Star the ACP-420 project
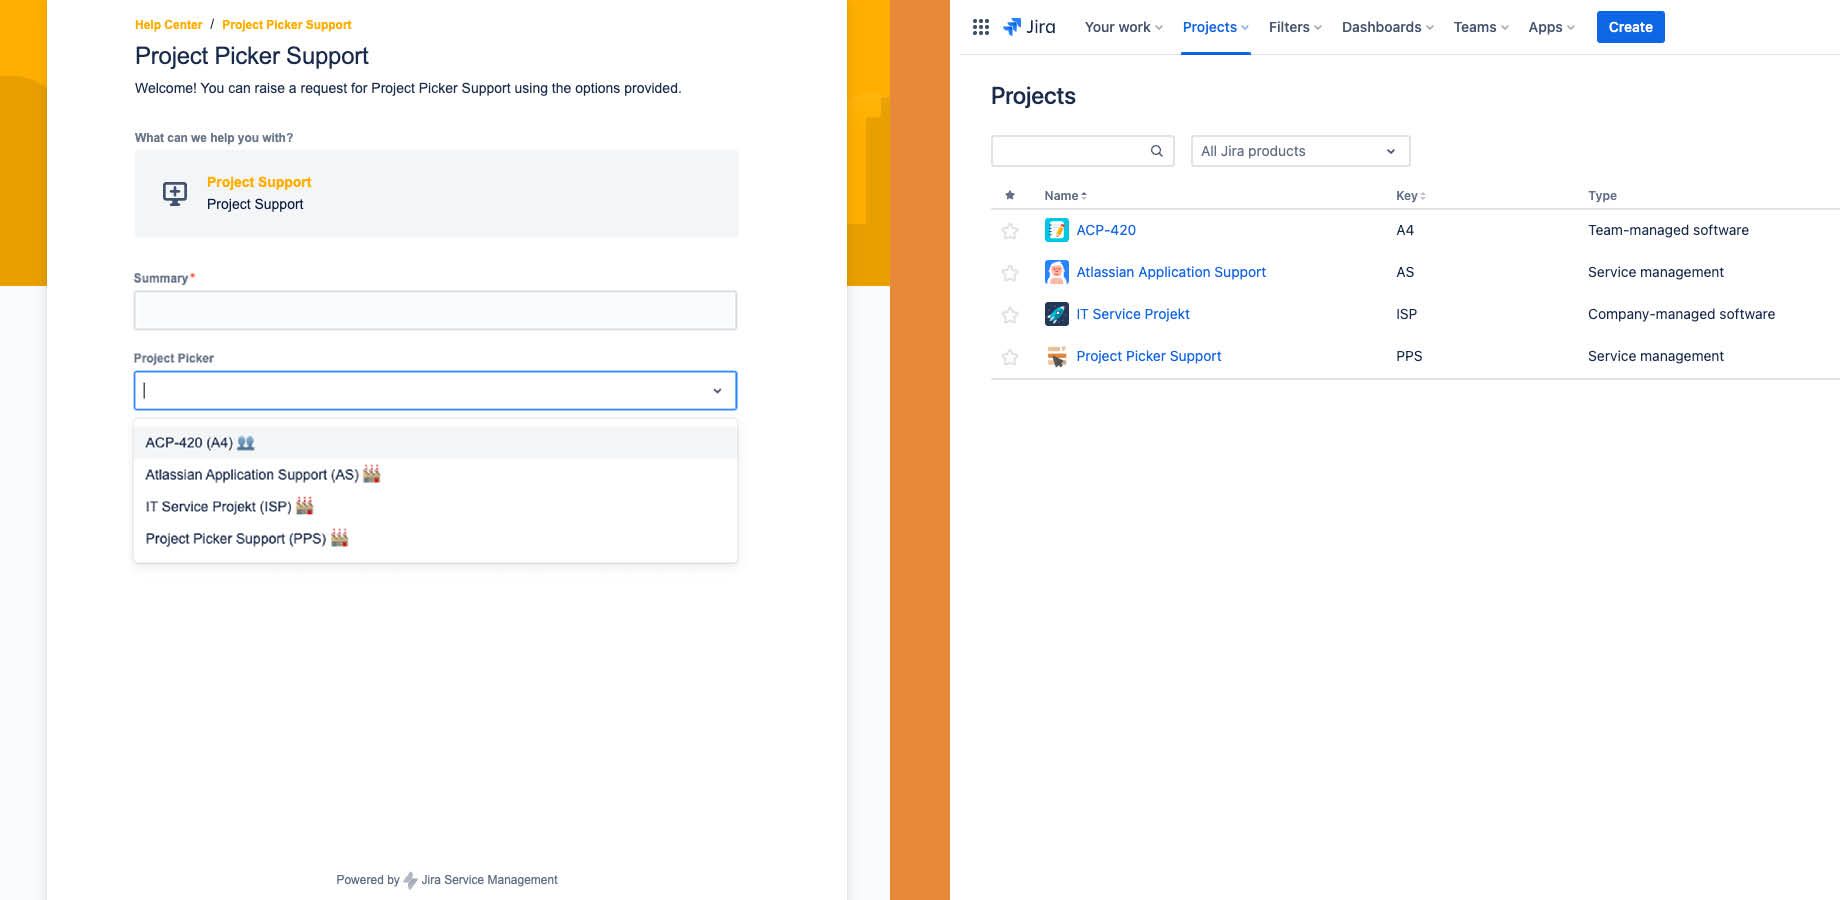Image resolution: width=1840 pixels, height=900 pixels. pos(1010,231)
